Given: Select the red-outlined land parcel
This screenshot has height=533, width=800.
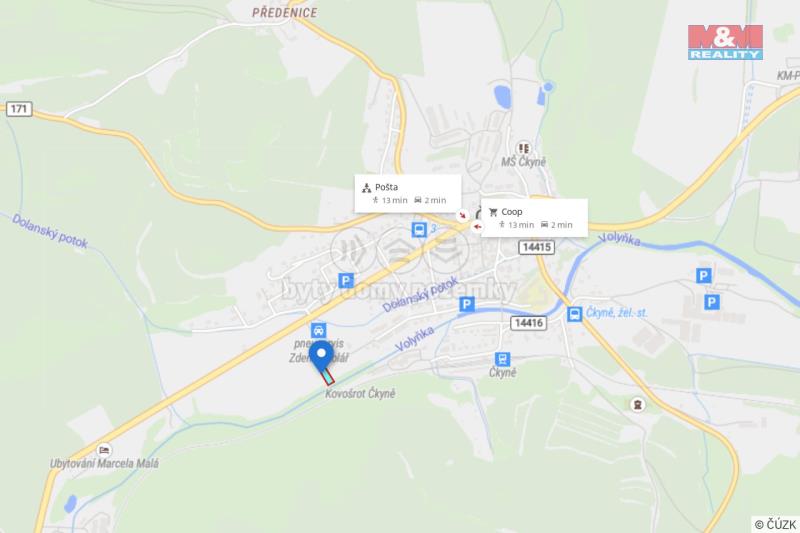Looking at the screenshot, I should (327, 377).
